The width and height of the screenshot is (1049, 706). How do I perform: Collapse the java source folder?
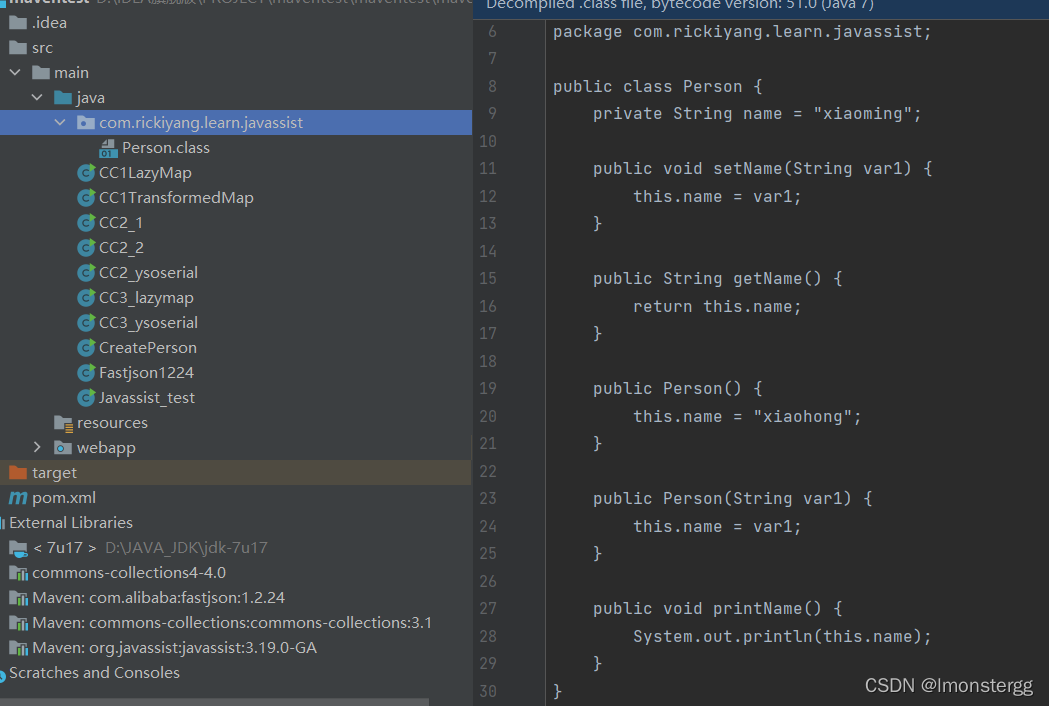coord(37,98)
